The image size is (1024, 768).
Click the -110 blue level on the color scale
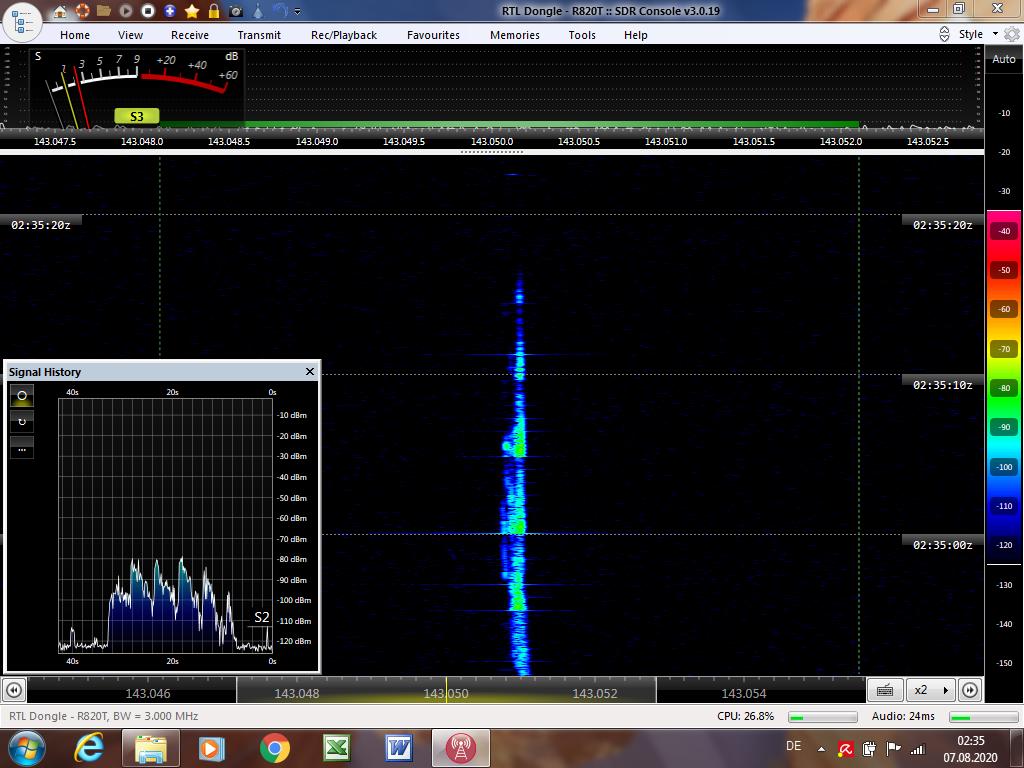click(x=1004, y=506)
